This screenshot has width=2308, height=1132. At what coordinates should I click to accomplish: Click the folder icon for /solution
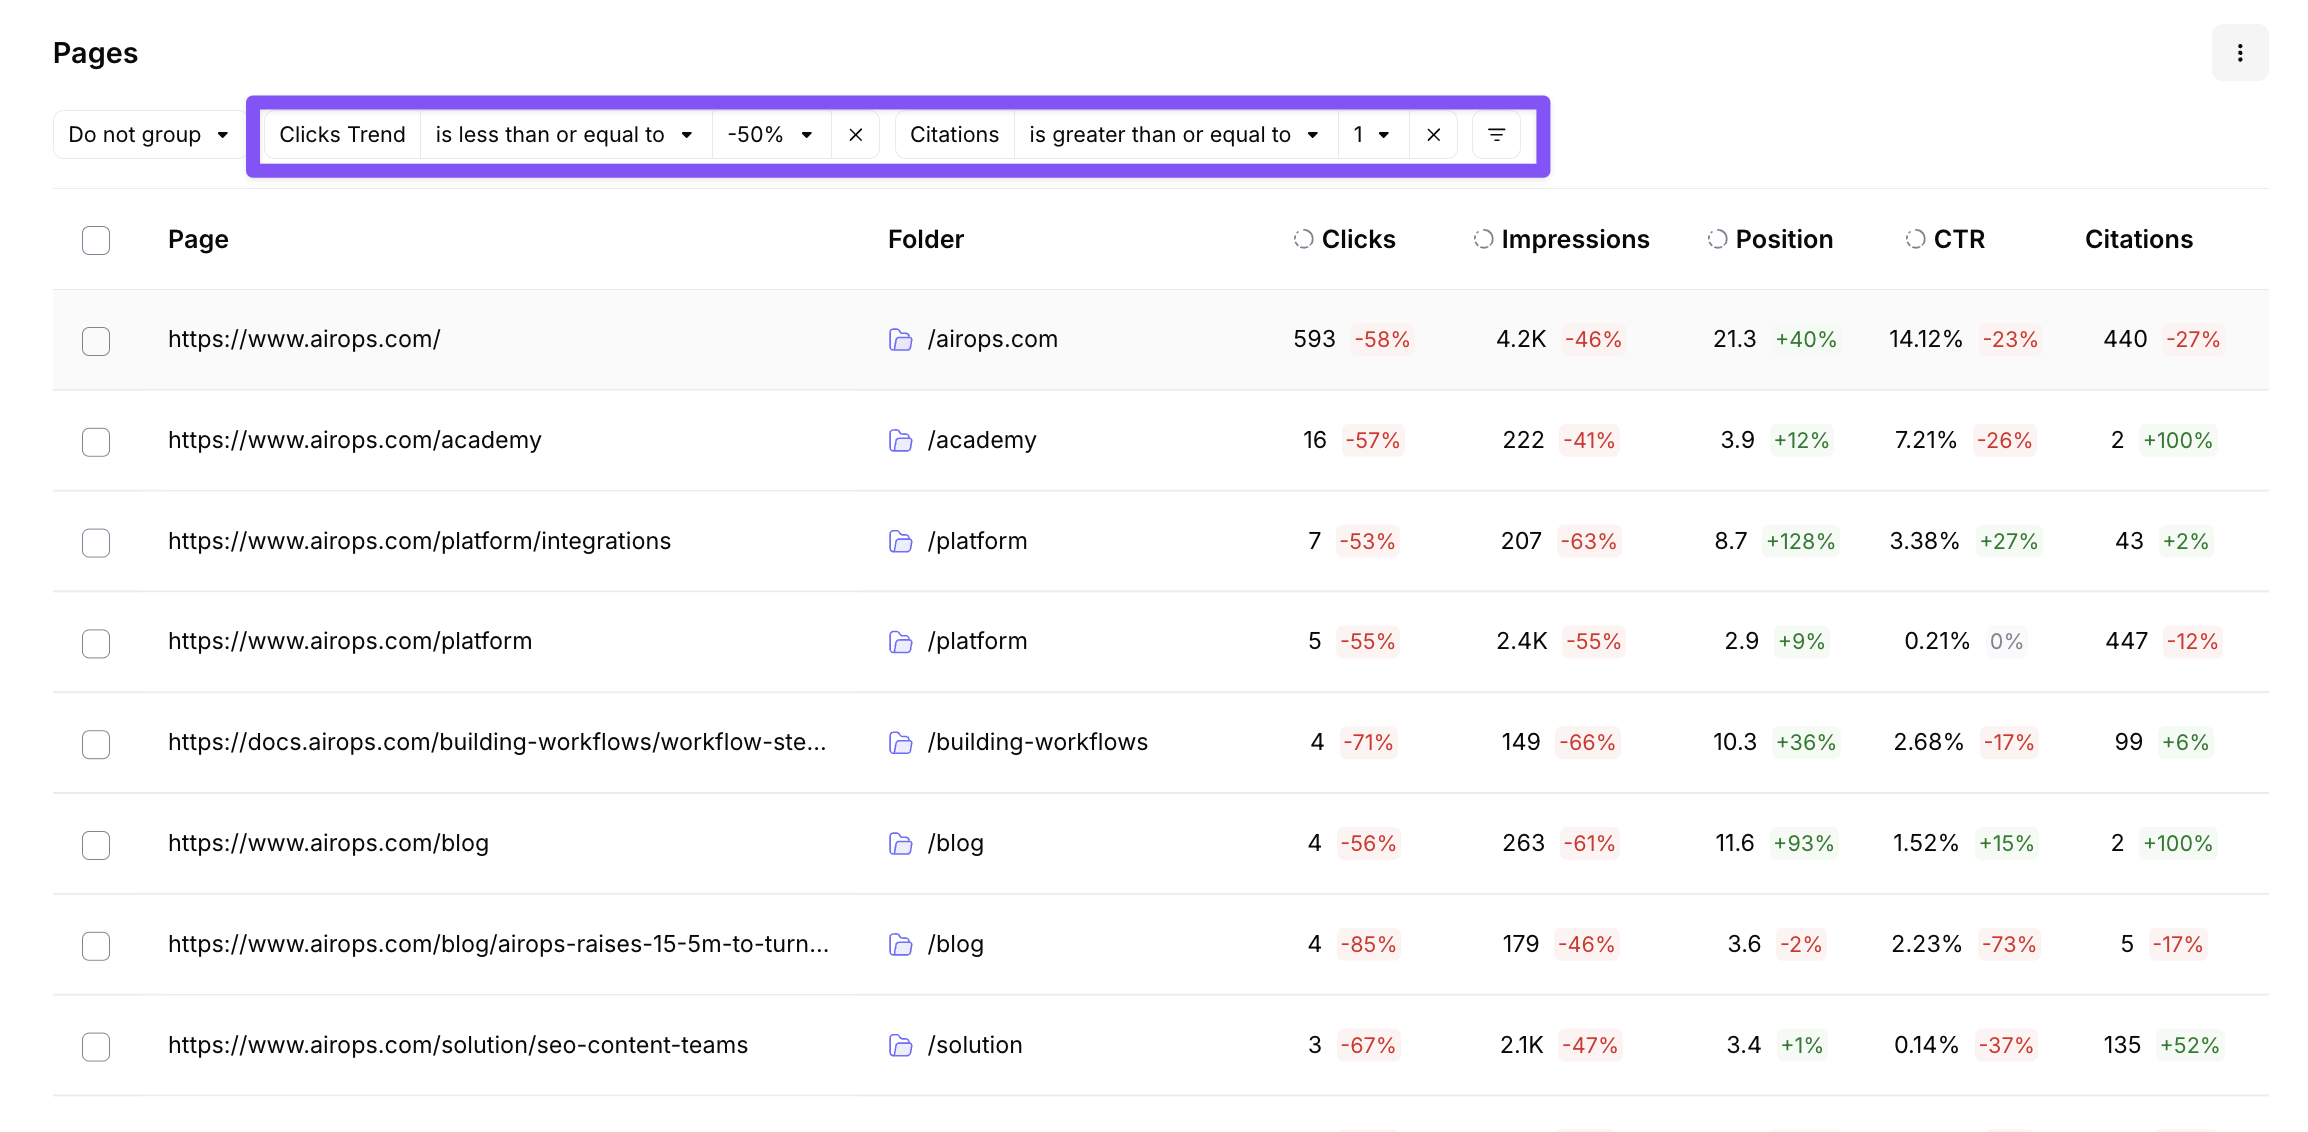(x=900, y=1046)
